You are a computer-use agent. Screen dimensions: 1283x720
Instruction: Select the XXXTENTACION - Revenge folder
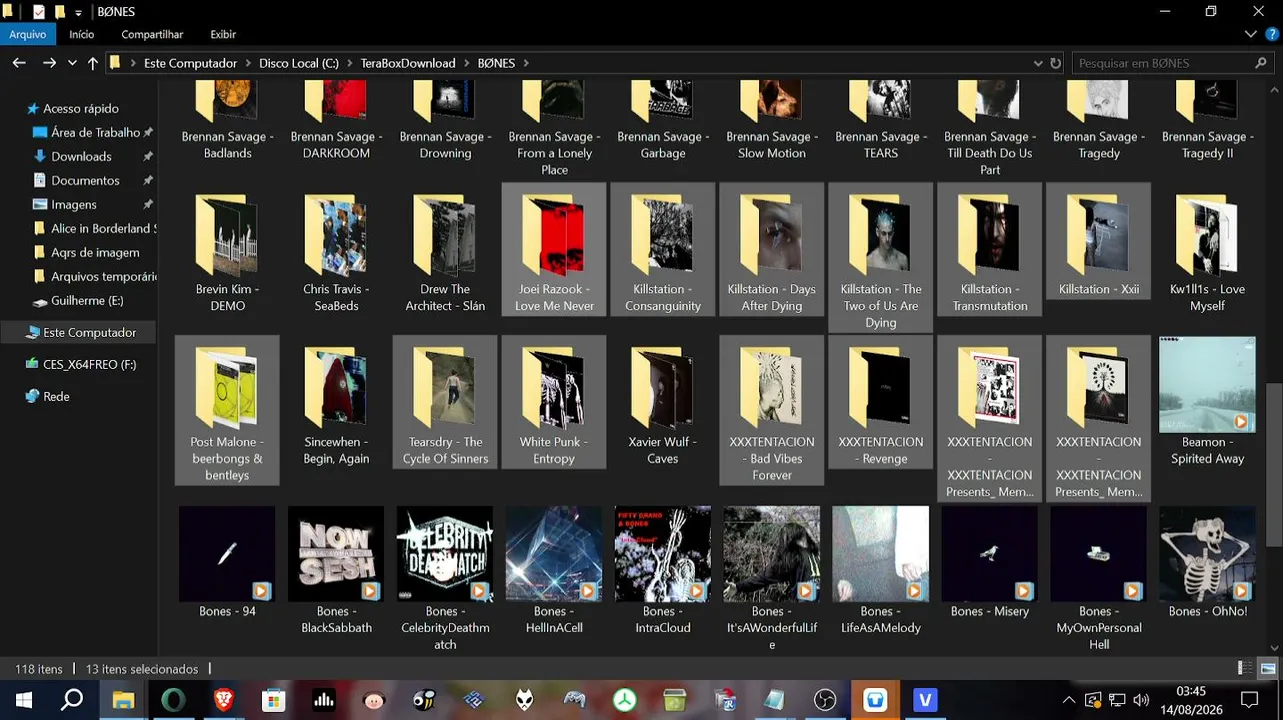881,402
